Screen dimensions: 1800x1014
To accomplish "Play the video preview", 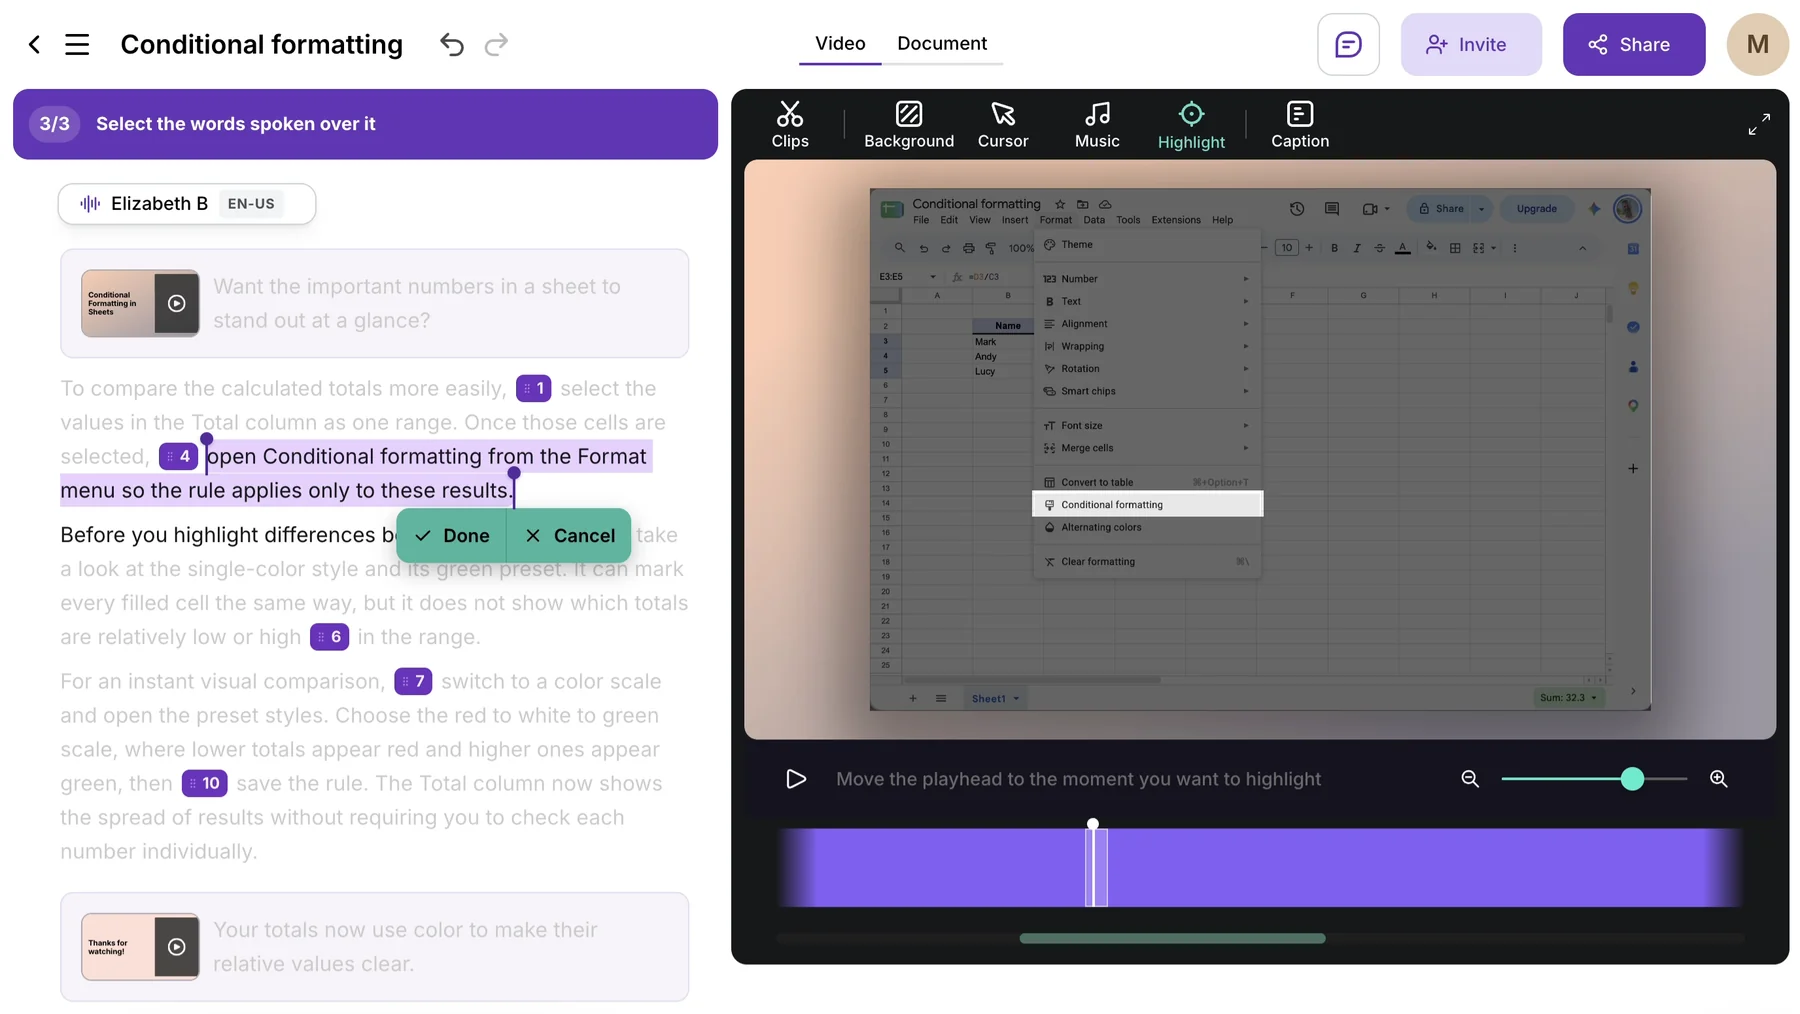I will tap(796, 779).
